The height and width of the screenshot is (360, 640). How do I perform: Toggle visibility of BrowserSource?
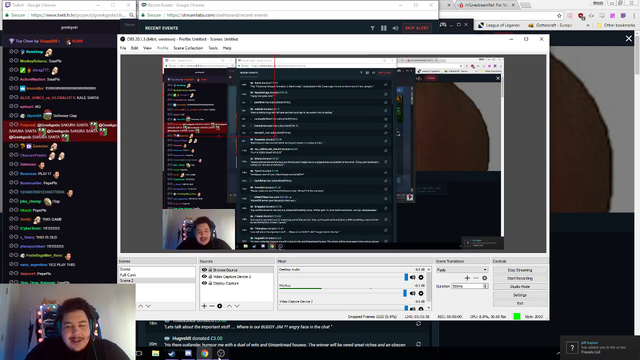click(x=204, y=270)
